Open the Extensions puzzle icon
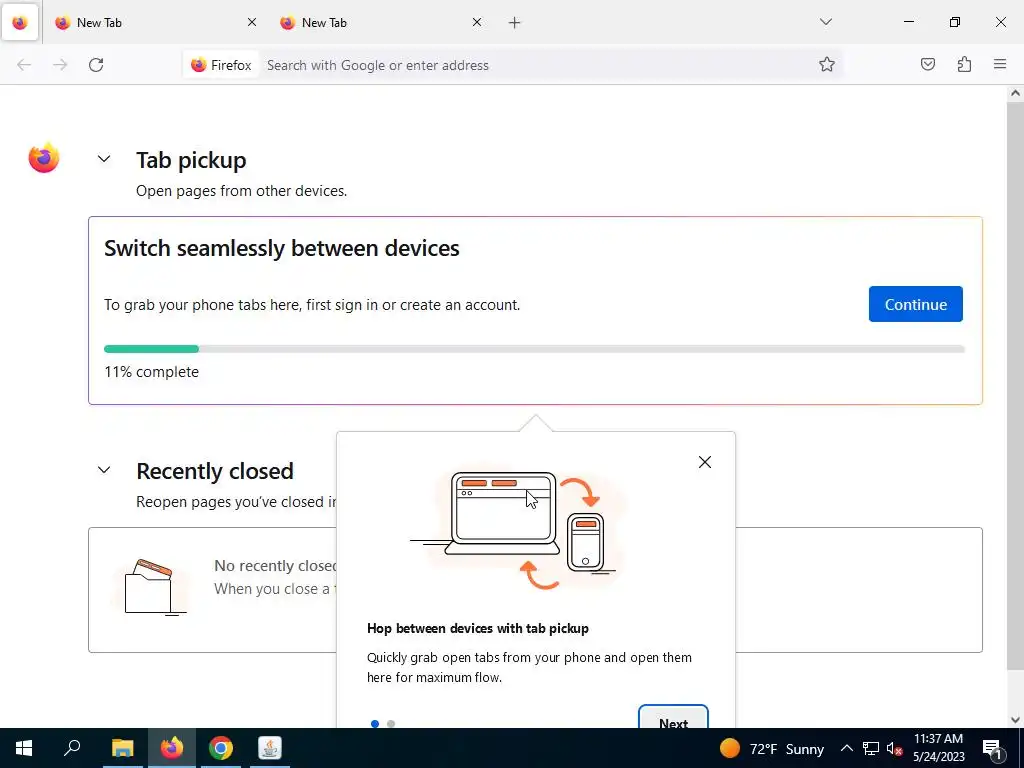Viewport: 1024px width, 768px height. [964, 64]
